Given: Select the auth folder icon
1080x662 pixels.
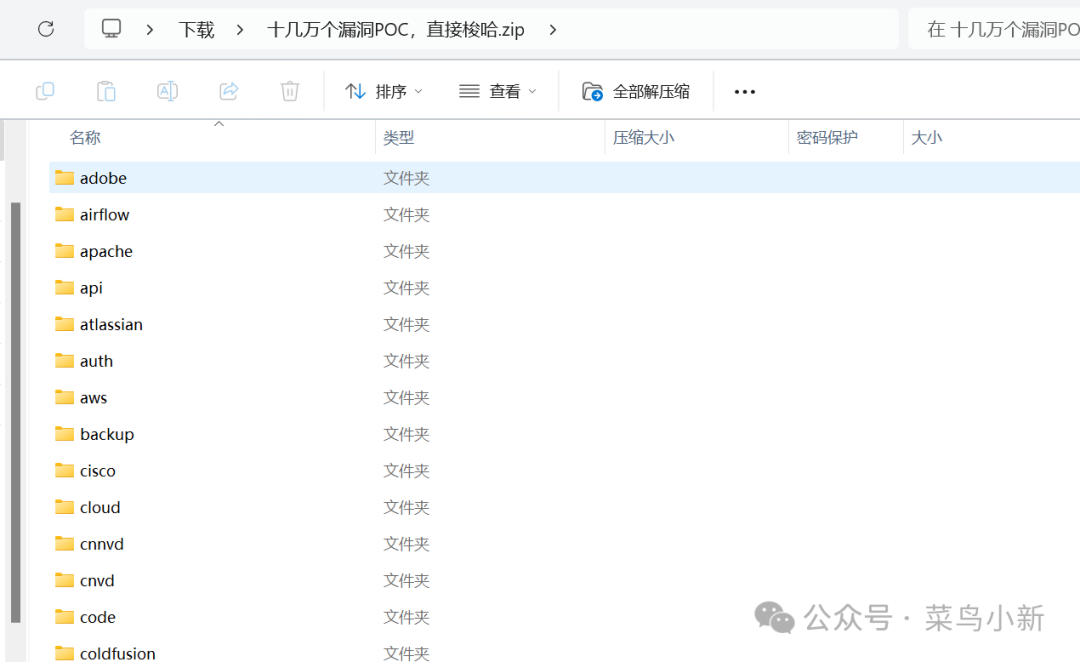Looking at the screenshot, I should (x=64, y=360).
